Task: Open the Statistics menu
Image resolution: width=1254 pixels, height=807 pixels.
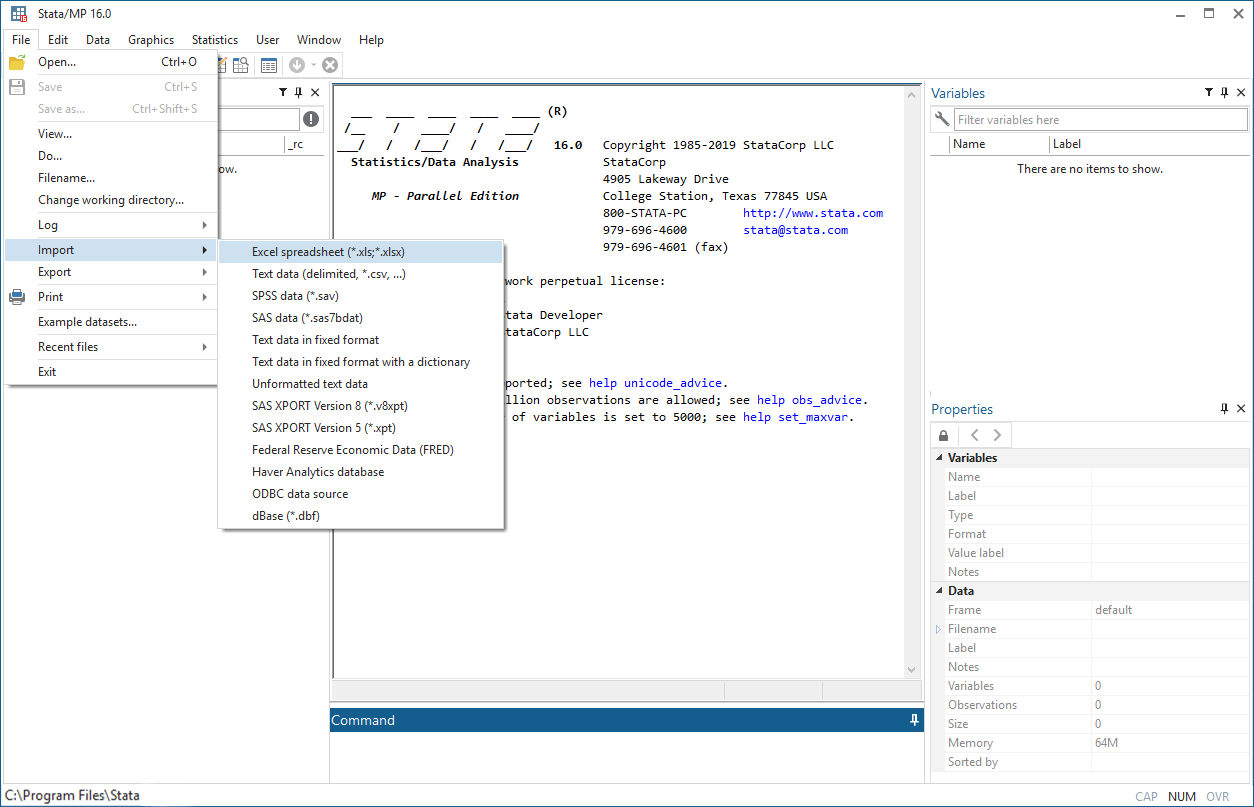Action: 214,40
